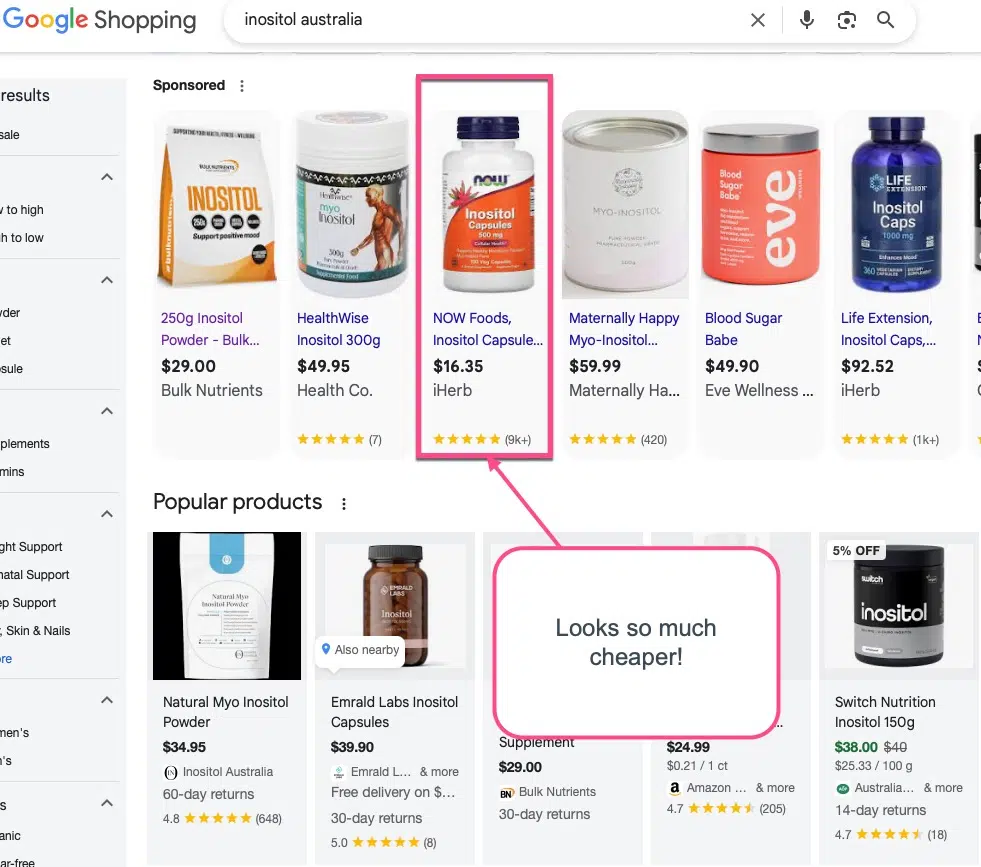The image size is (981, 867).
Task: Collapse the powder/capsule form filter section
Action: click(107, 280)
